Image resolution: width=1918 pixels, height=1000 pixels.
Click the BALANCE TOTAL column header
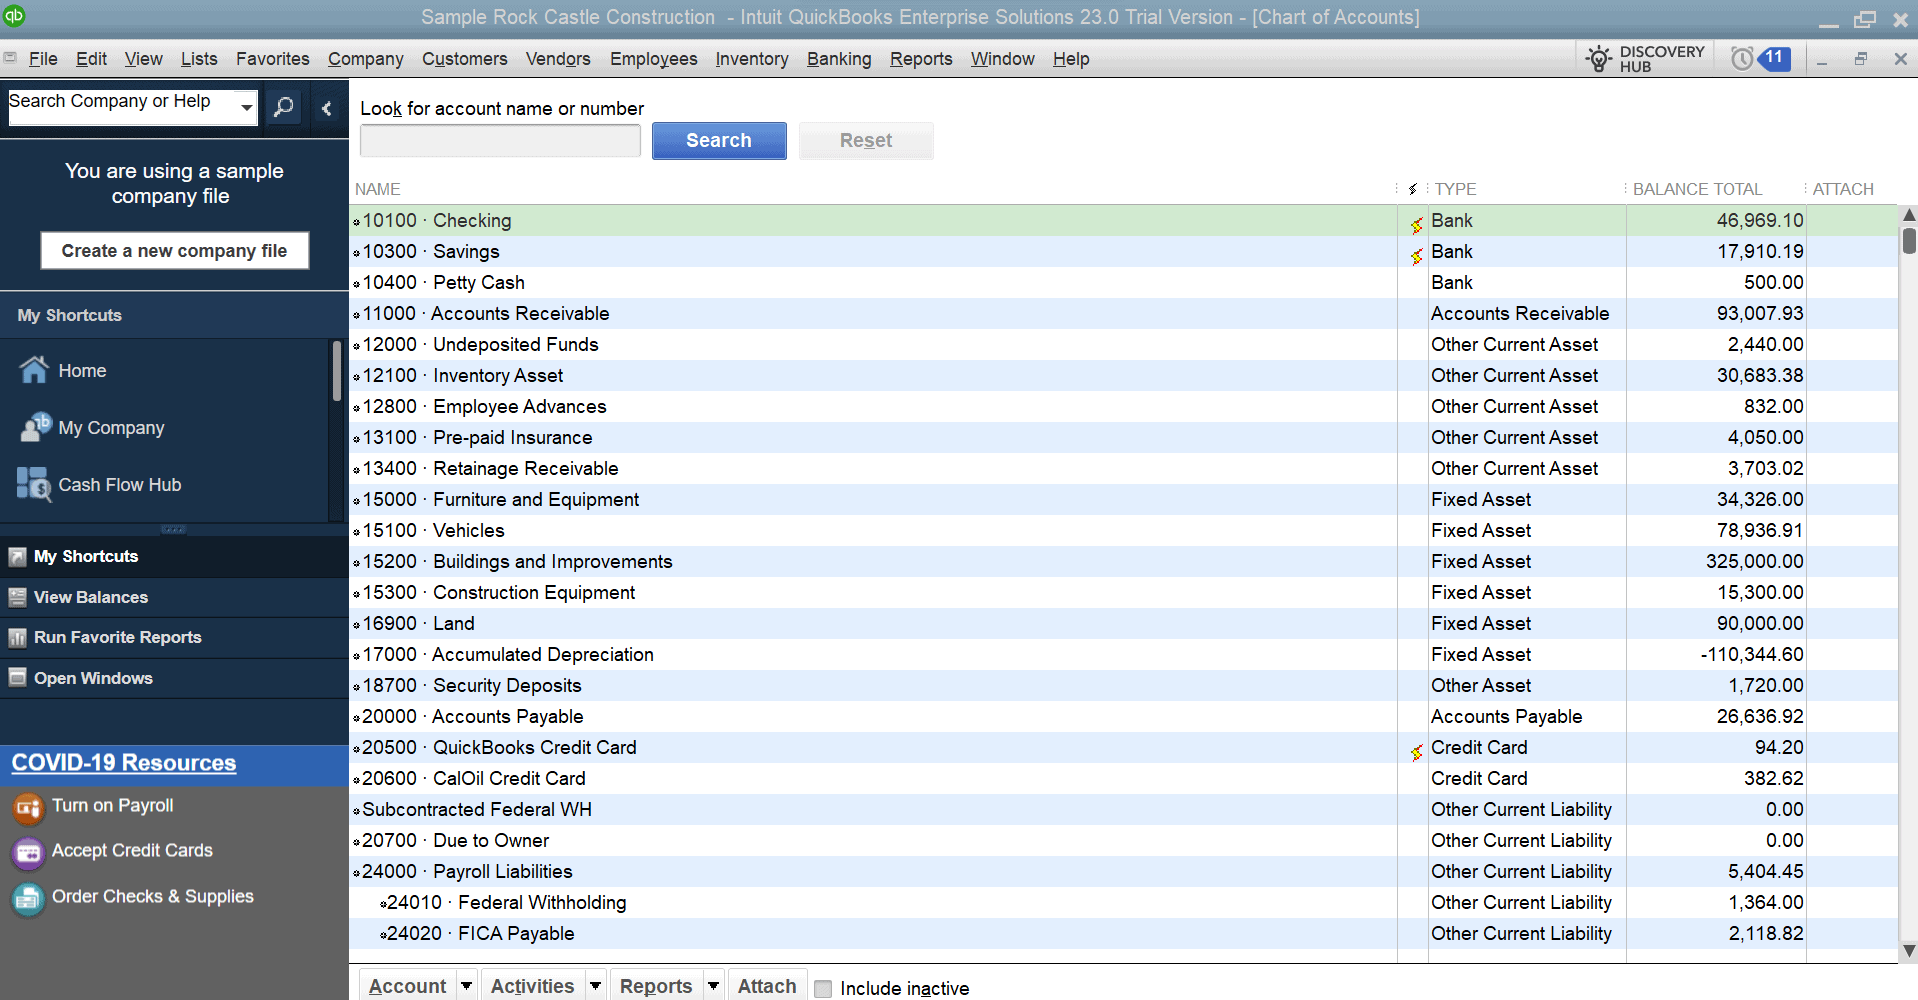(1697, 189)
